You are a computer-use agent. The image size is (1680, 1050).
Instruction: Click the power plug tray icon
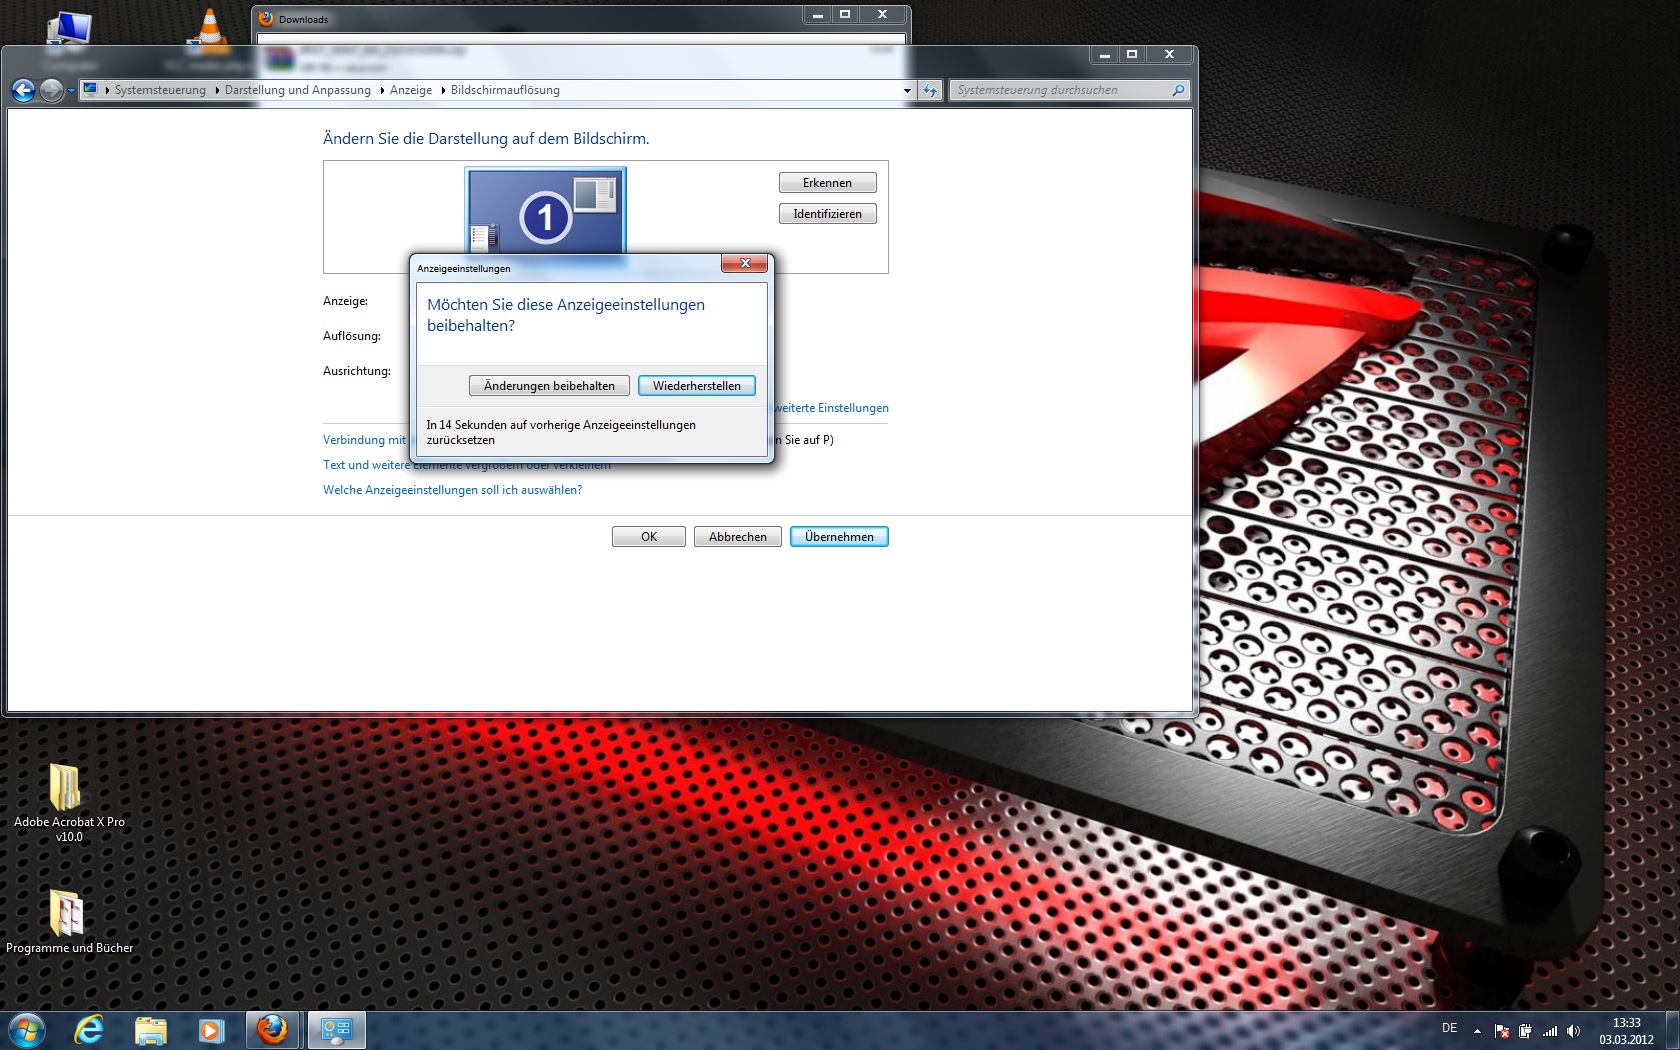click(x=1525, y=1031)
